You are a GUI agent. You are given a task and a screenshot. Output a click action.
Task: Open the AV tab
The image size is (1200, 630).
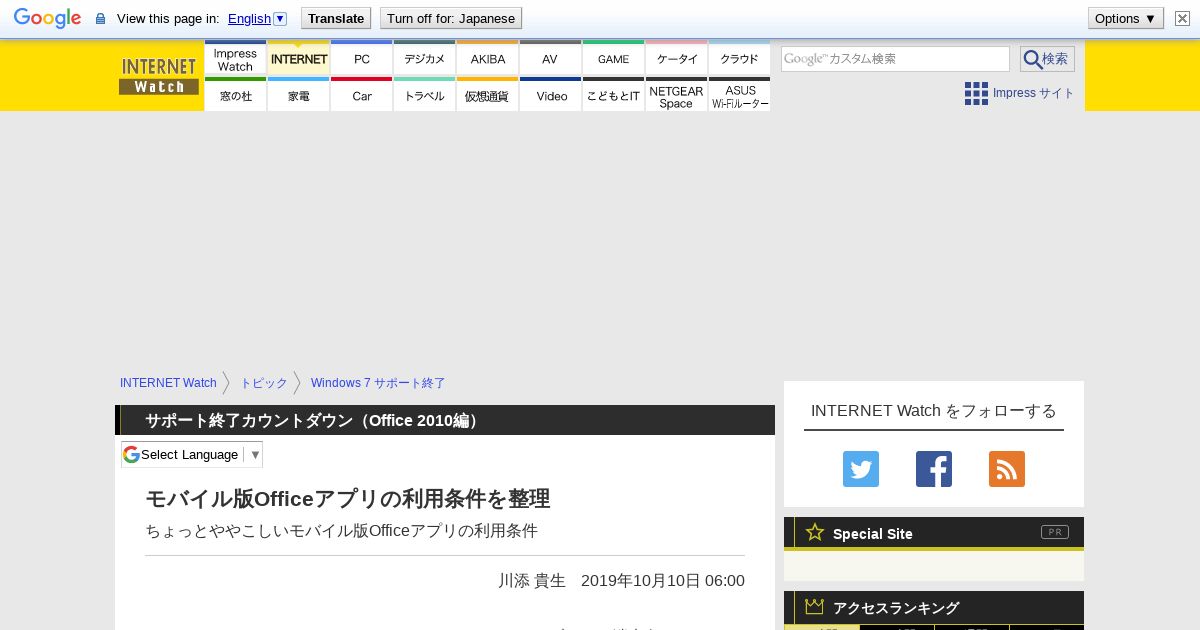click(550, 59)
